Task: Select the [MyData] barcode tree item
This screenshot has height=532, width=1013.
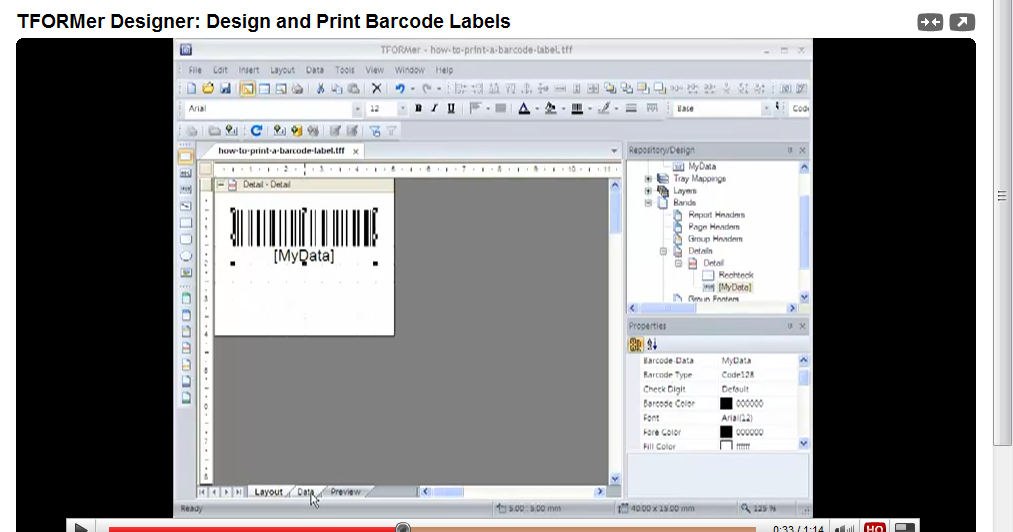Action: (x=735, y=287)
